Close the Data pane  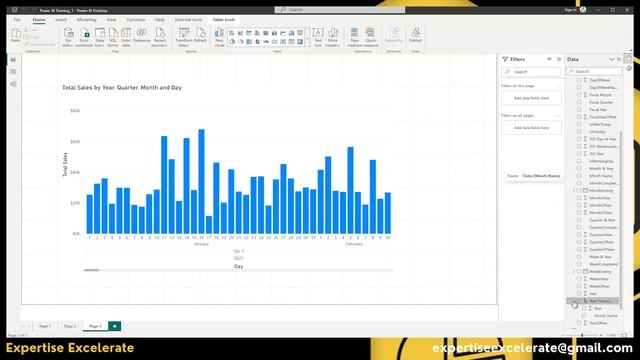coord(619,60)
